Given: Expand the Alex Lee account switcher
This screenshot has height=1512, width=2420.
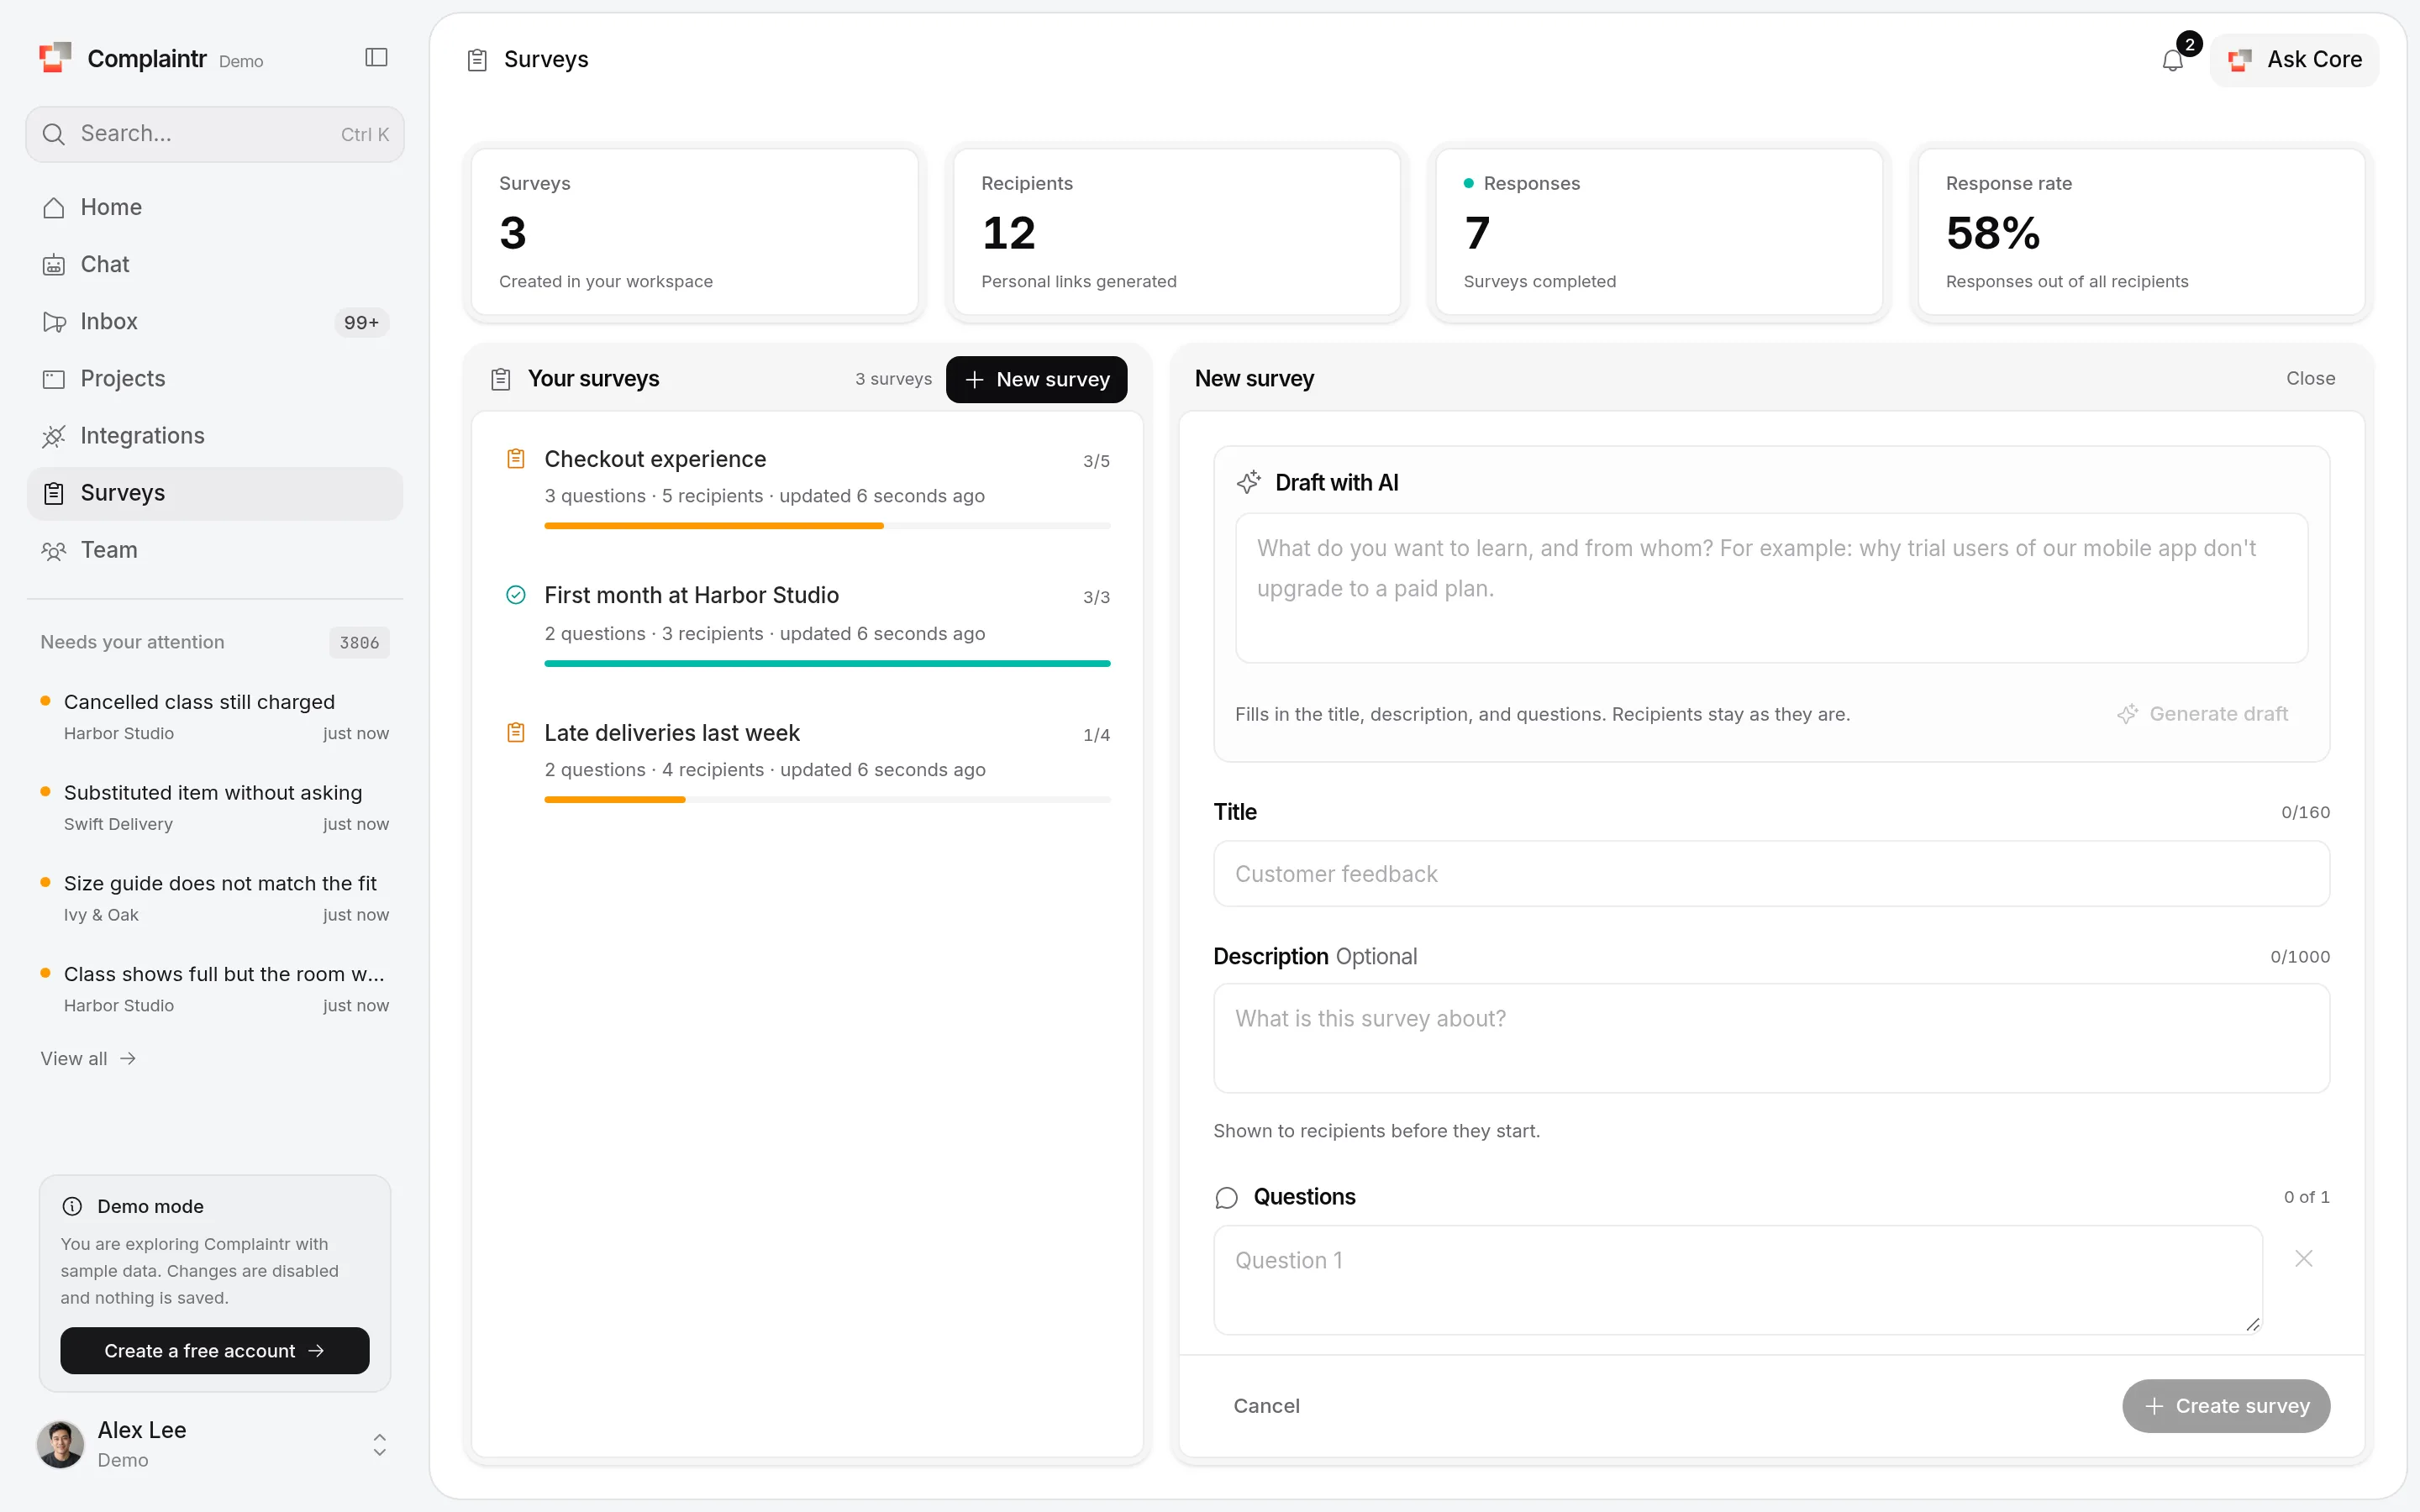Looking at the screenshot, I should (x=380, y=1445).
